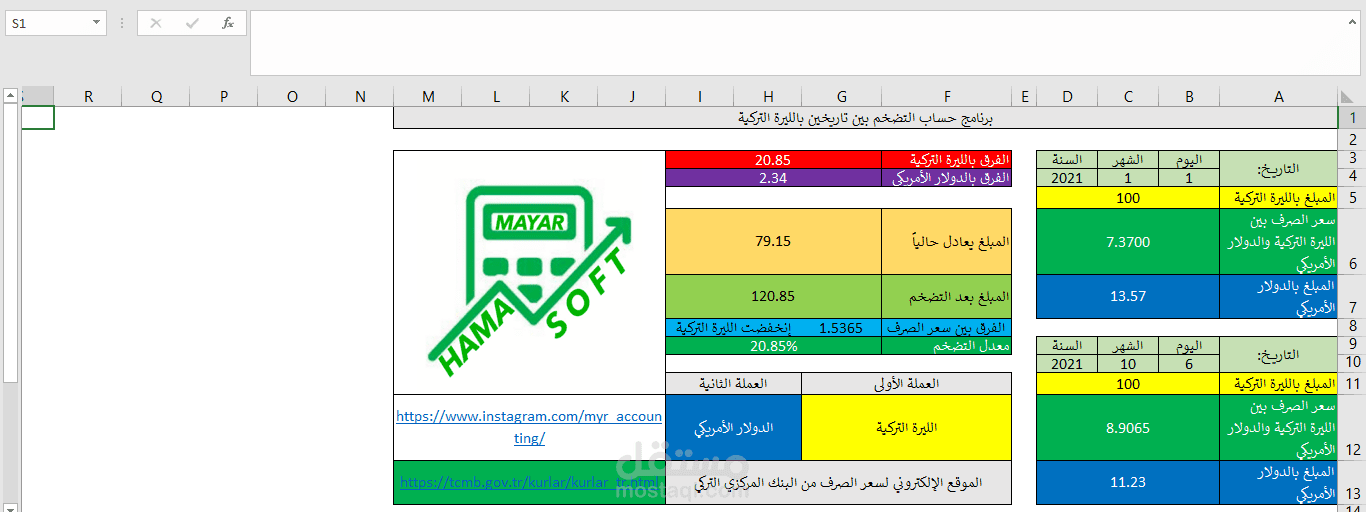Select row 1 header
Image resolution: width=1366 pixels, height=512 pixels.
tap(1351, 118)
